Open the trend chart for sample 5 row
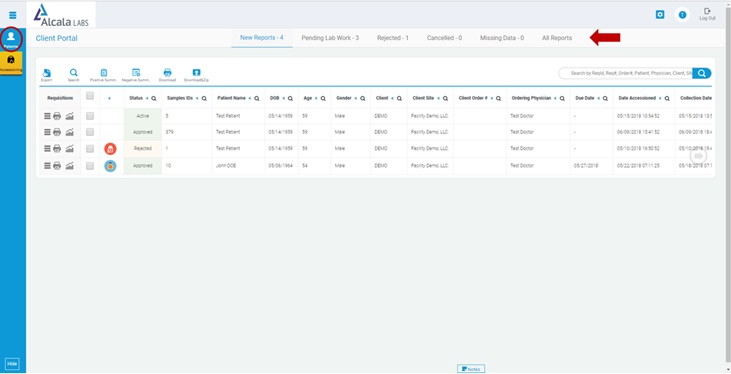This screenshot has height=374, width=731. pos(69,116)
